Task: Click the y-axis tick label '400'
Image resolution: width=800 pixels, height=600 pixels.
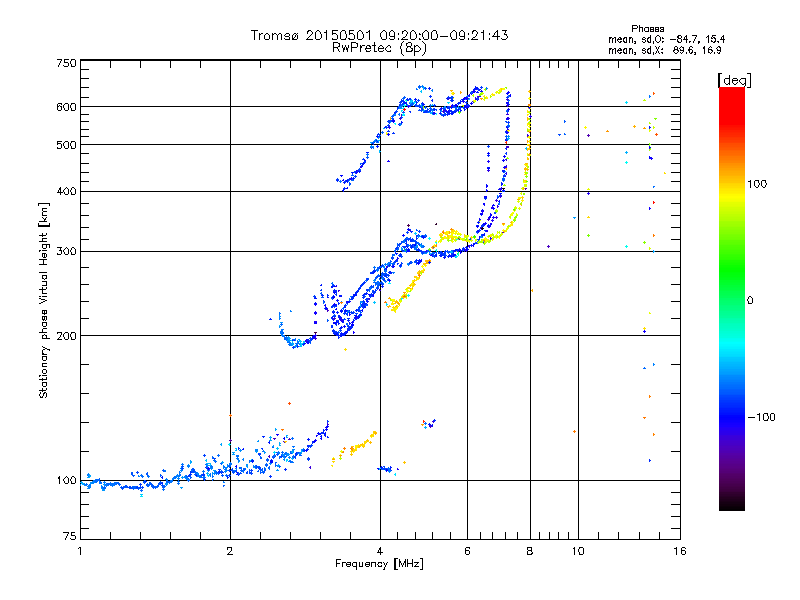Action: pyautogui.click(x=67, y=191)
